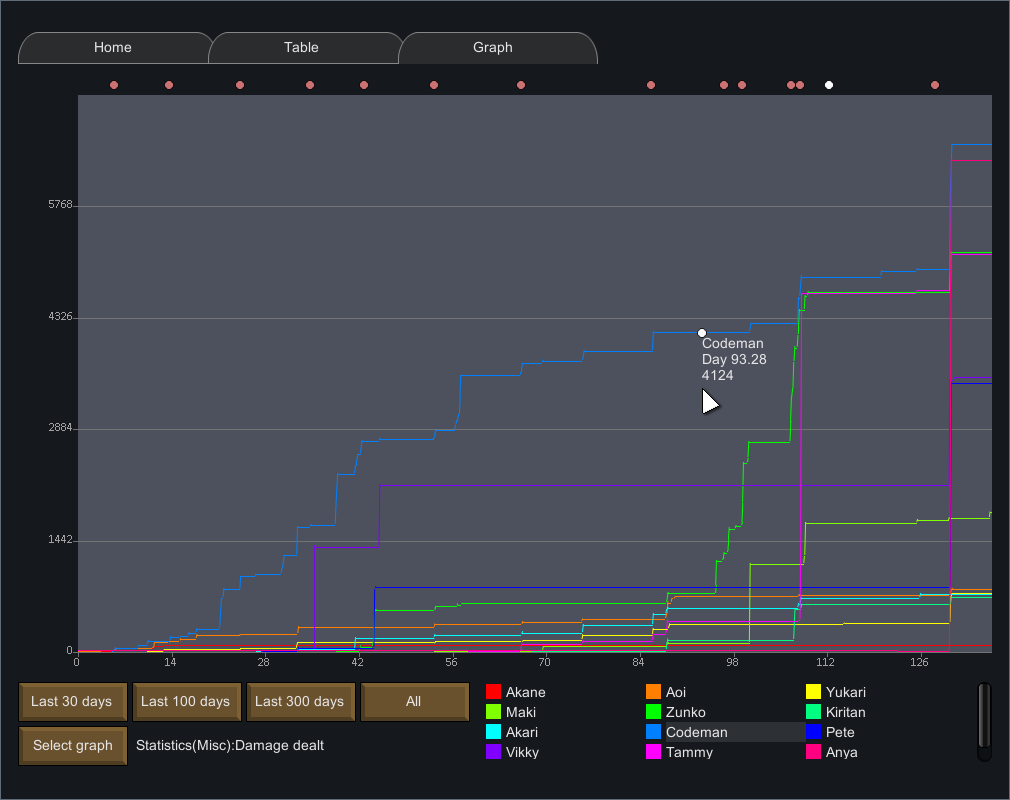Click the dark blue Pete color swatch

[x=814, y=732]
